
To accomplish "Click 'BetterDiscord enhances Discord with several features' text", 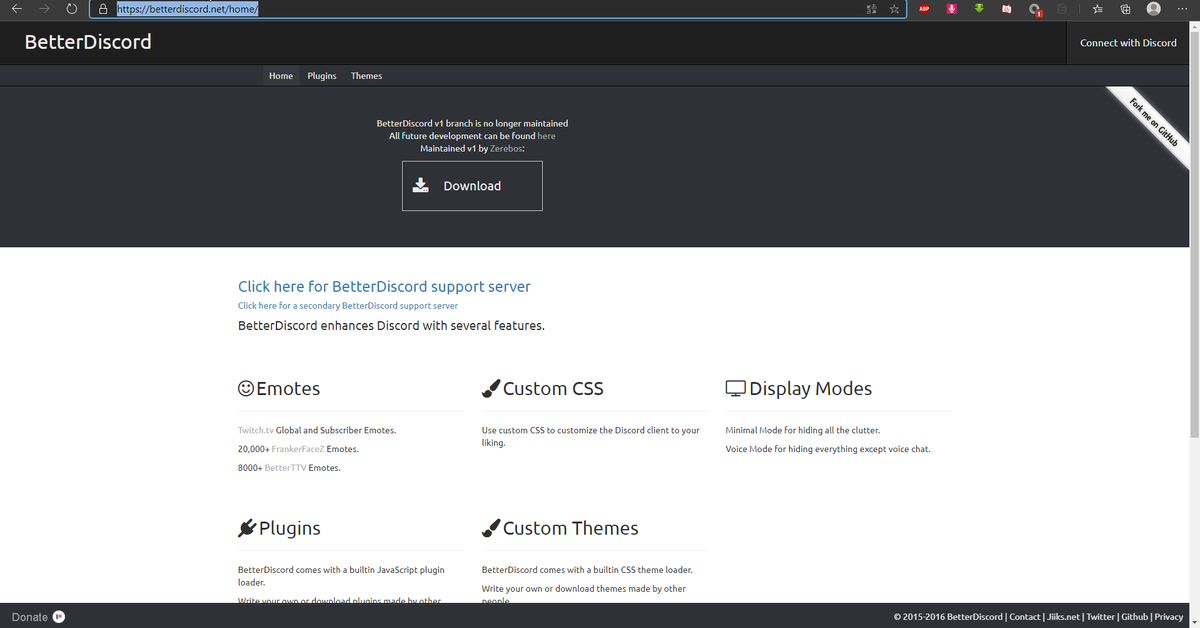I will (391, 326).
